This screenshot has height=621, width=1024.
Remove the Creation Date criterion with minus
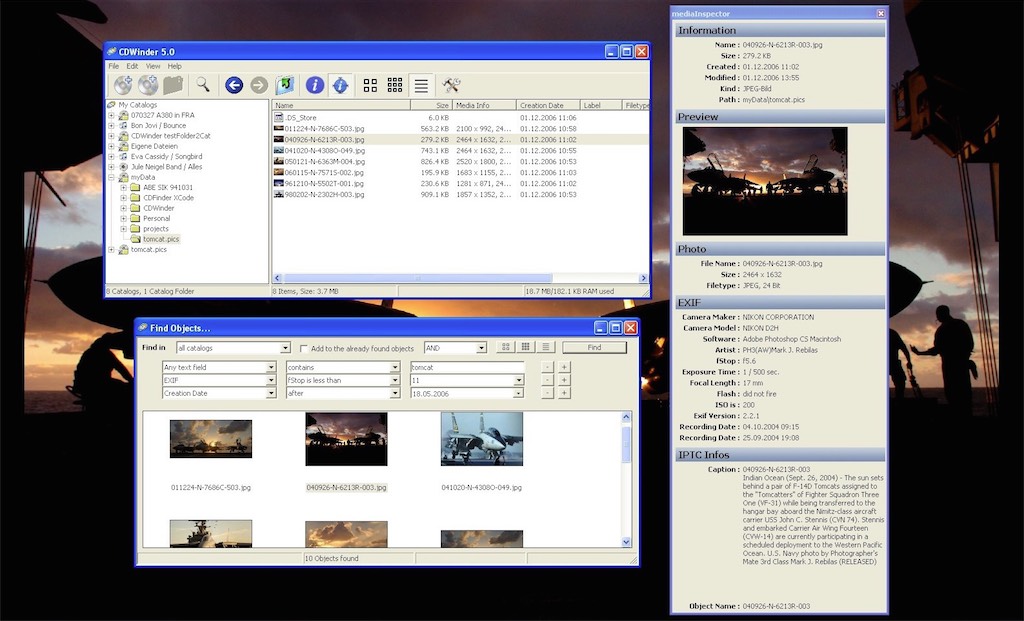pyautogui.click(x=546, y=394)
